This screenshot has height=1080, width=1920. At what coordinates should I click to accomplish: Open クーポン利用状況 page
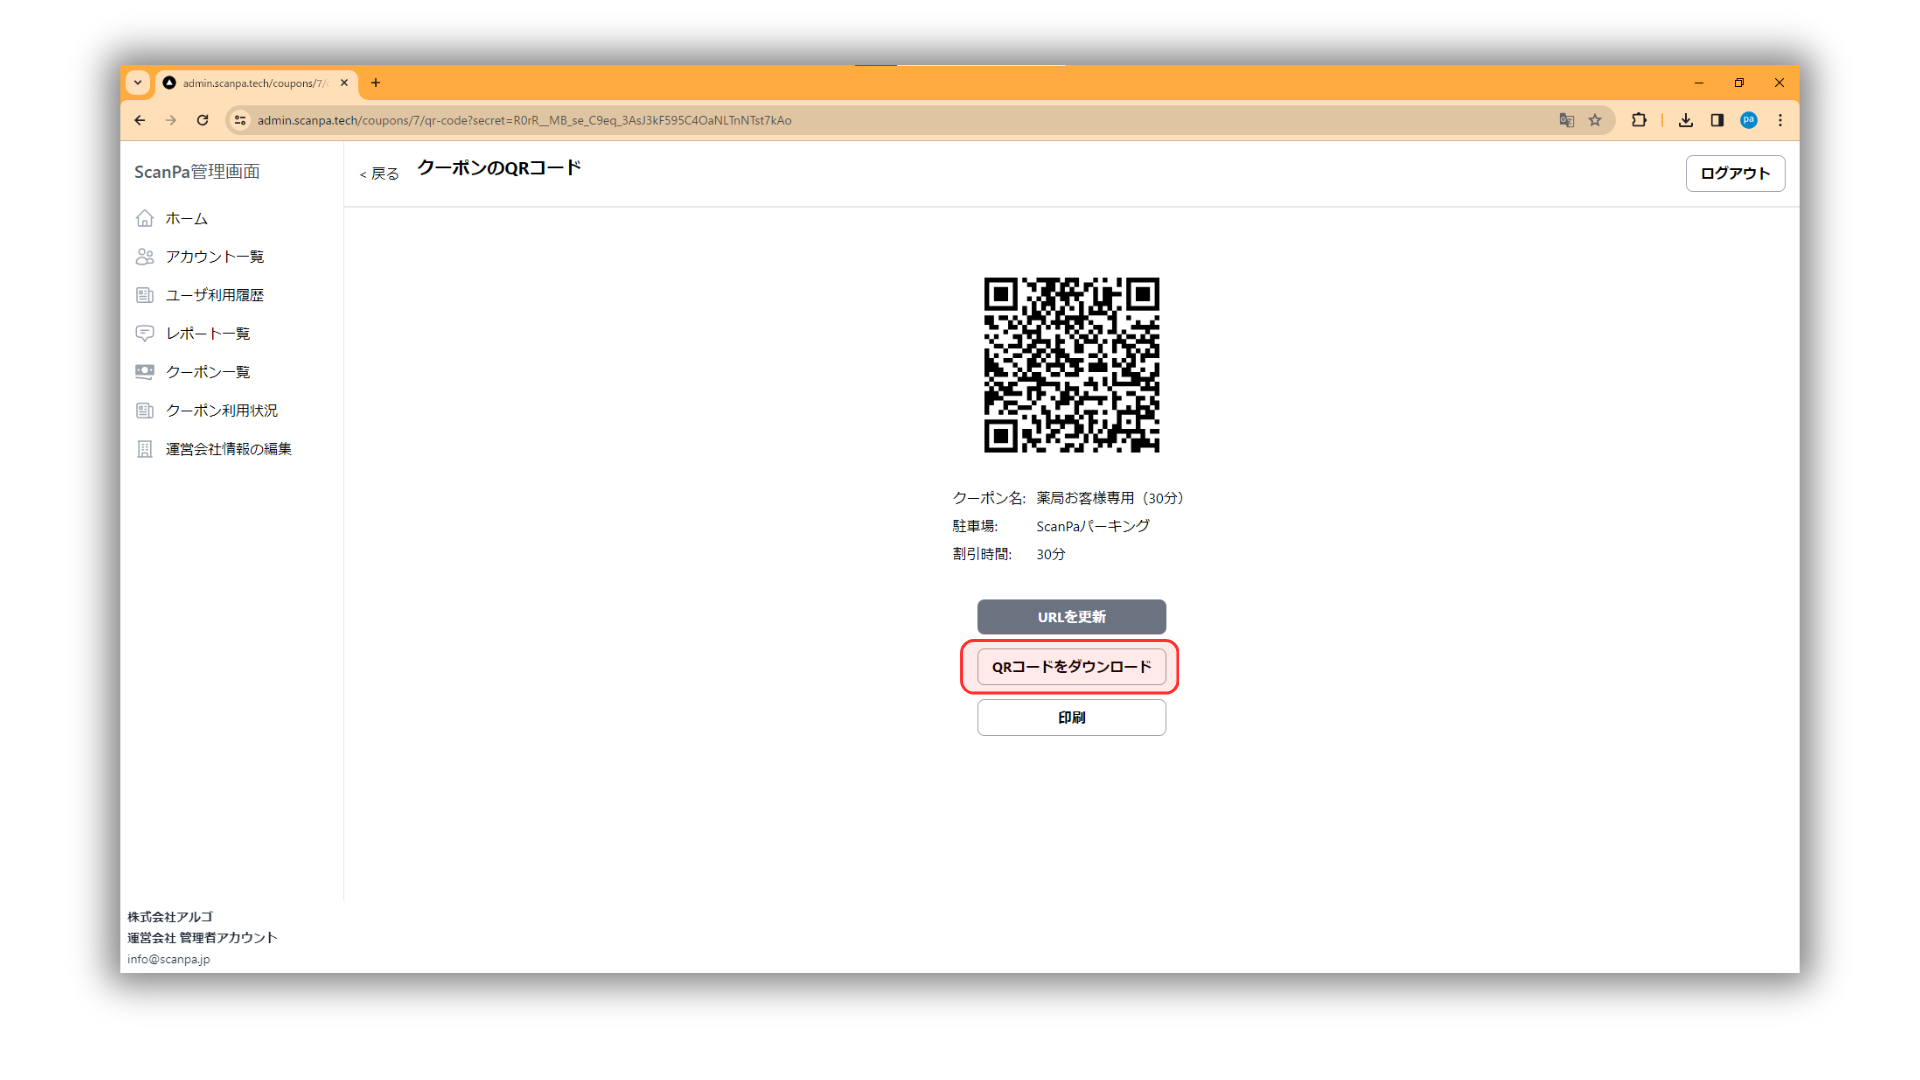click(x=221, y=410)
